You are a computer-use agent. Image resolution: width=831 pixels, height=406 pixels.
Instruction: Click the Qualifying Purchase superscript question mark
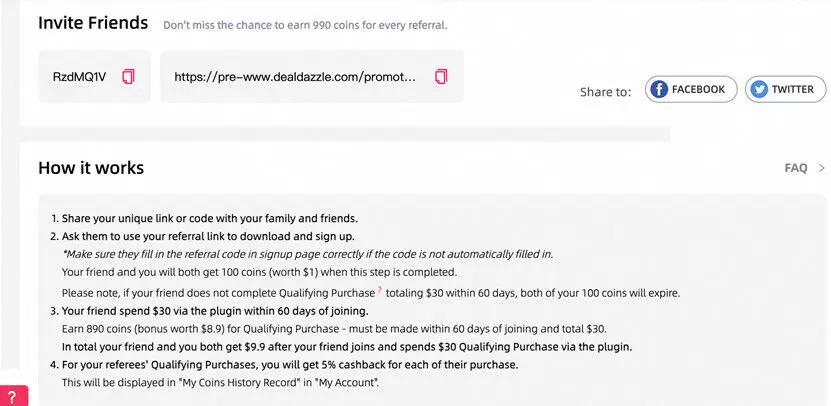click(380, 289)
